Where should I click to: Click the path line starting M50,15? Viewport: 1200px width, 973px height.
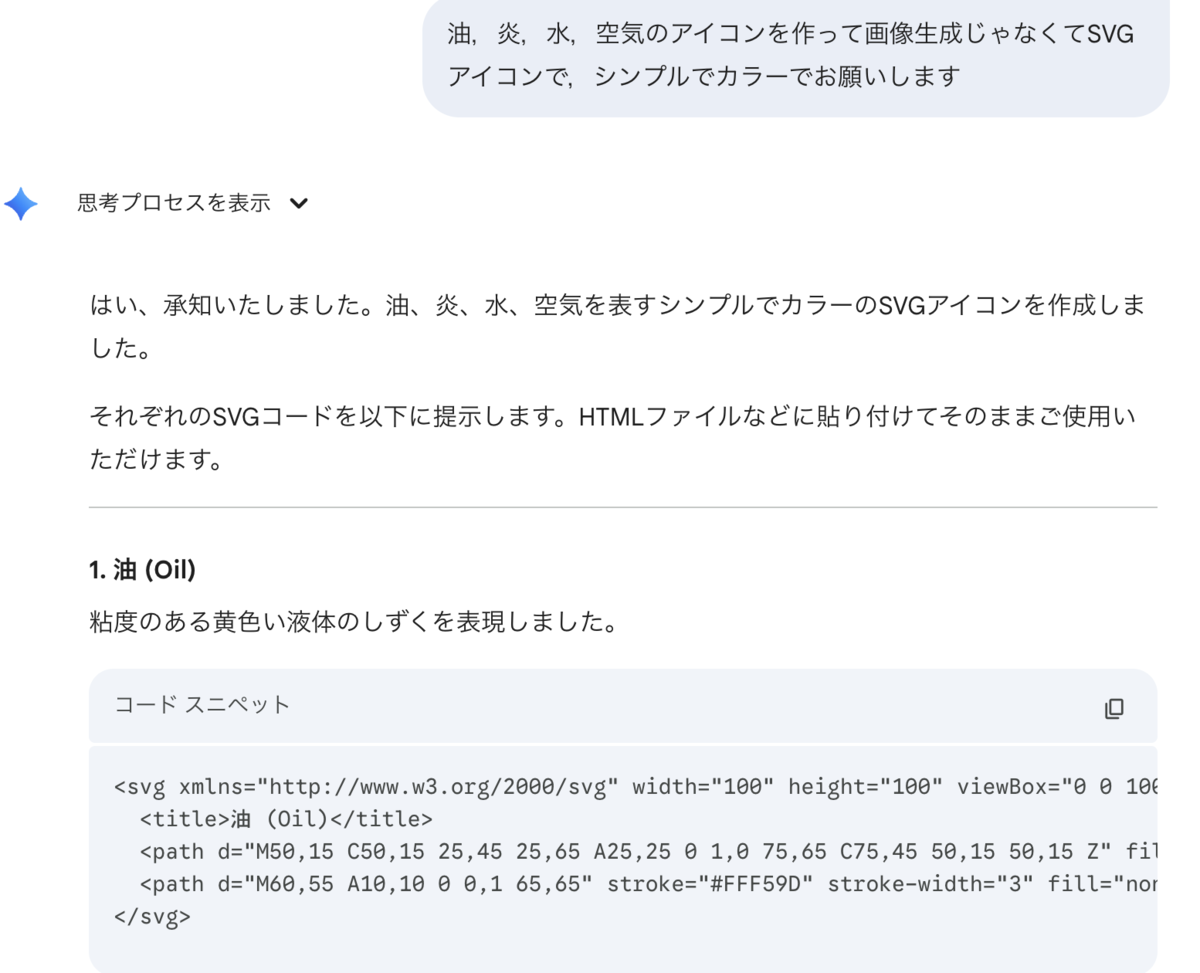[648, 852]
